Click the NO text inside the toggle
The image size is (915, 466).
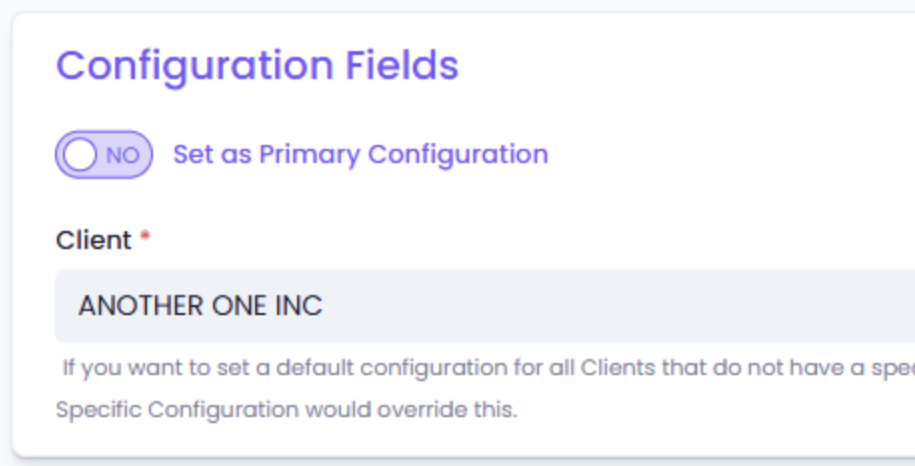tap(122, 155)
